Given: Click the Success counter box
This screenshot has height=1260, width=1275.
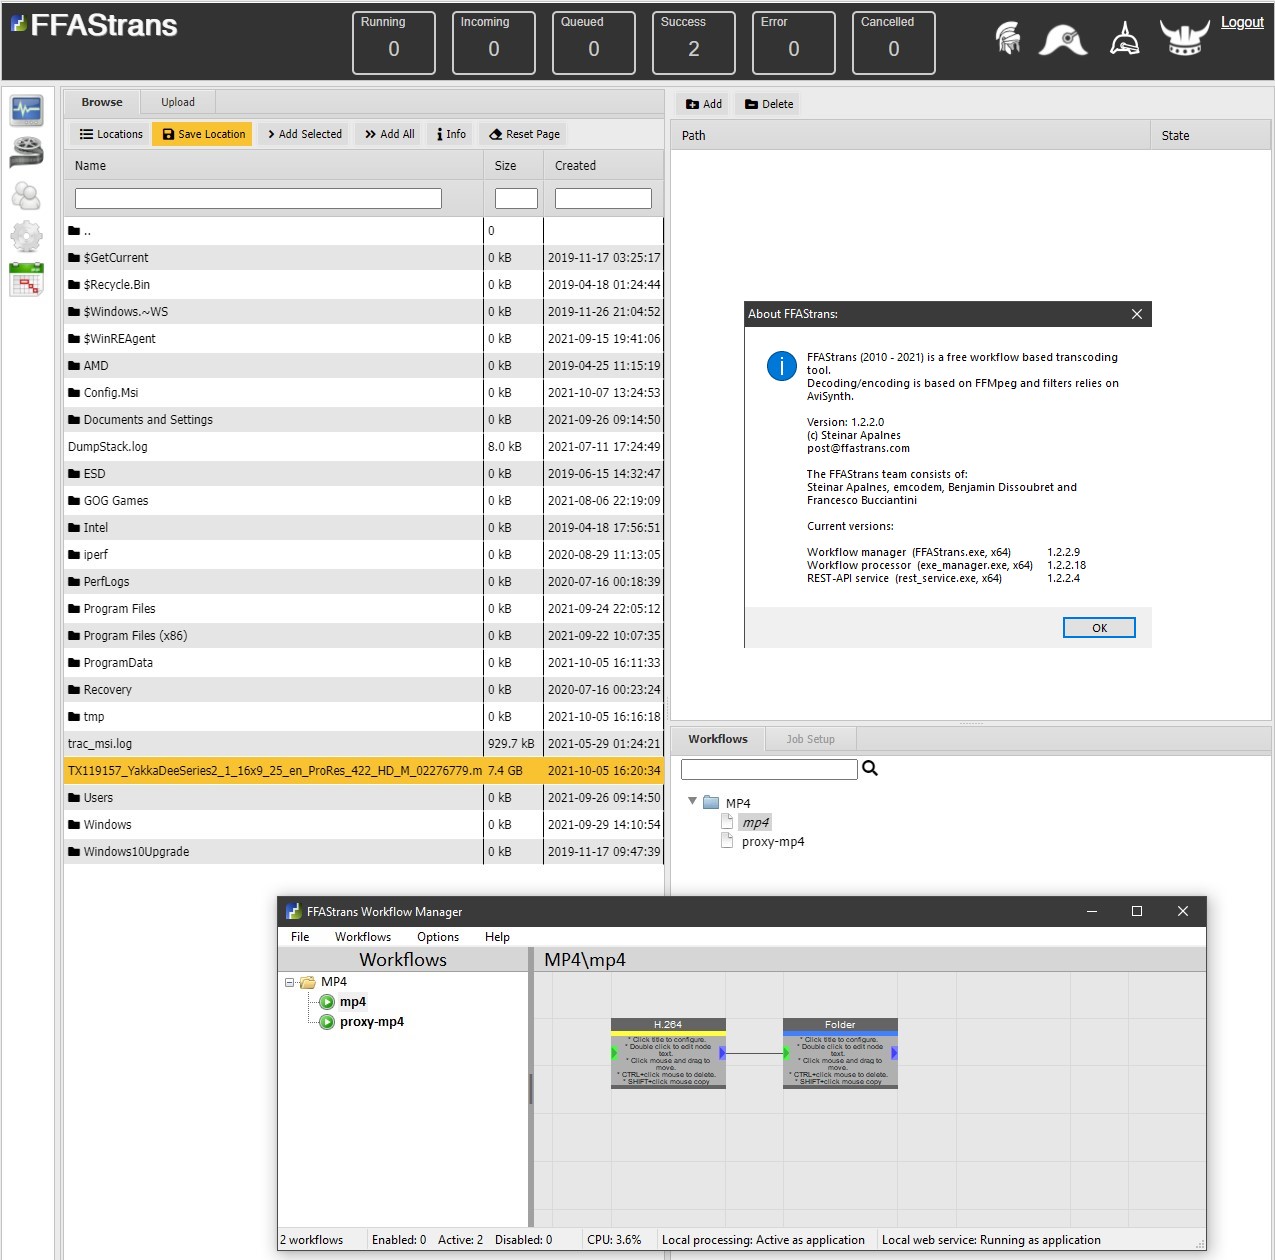Looking at the screenshot, I should 694,43.
